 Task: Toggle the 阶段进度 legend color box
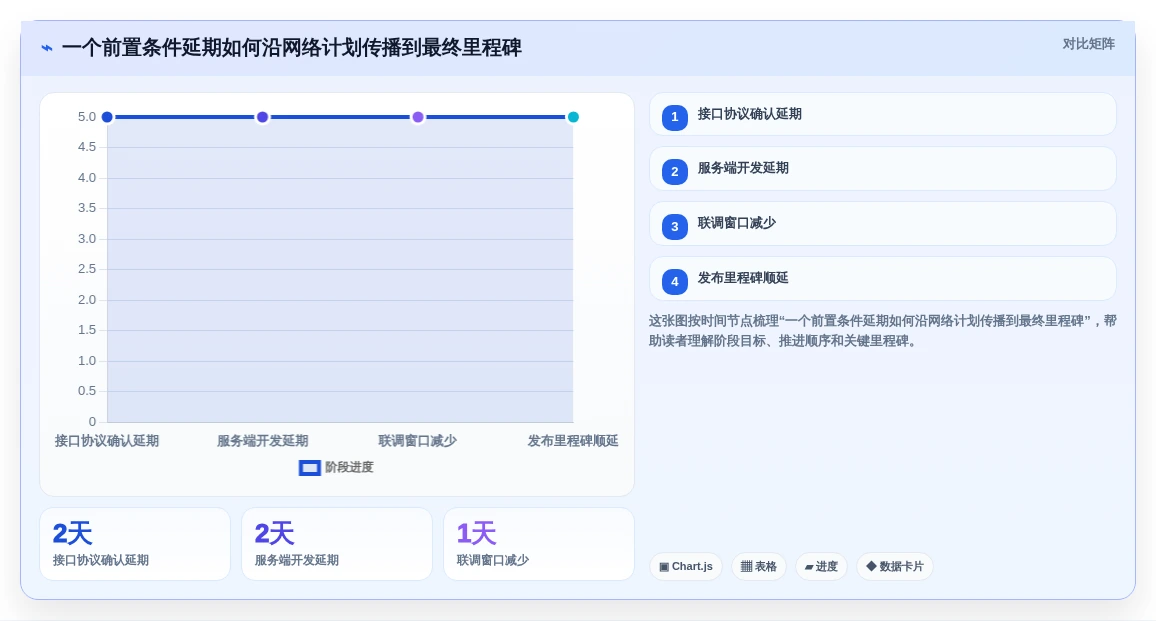tap(310, 468)
